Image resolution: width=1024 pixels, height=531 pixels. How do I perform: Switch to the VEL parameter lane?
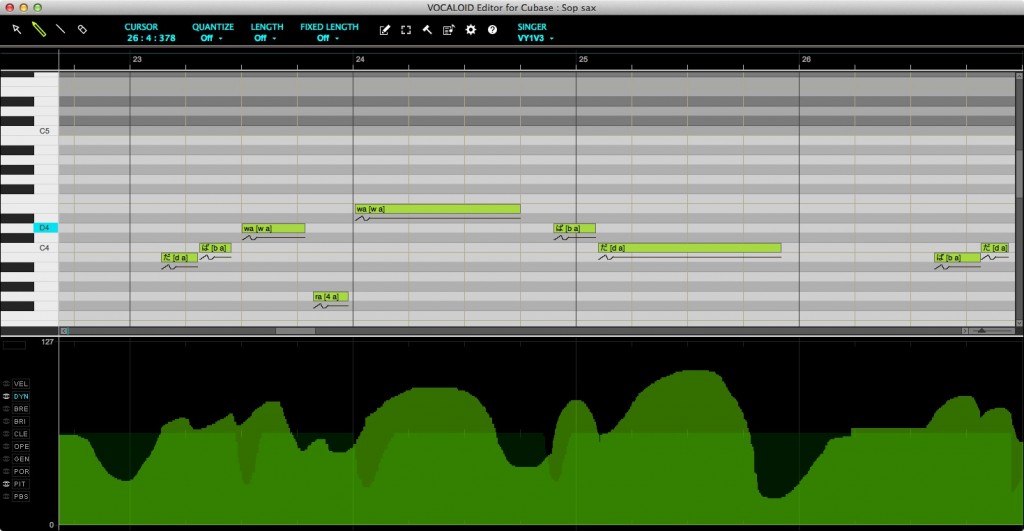pos(21,384)
